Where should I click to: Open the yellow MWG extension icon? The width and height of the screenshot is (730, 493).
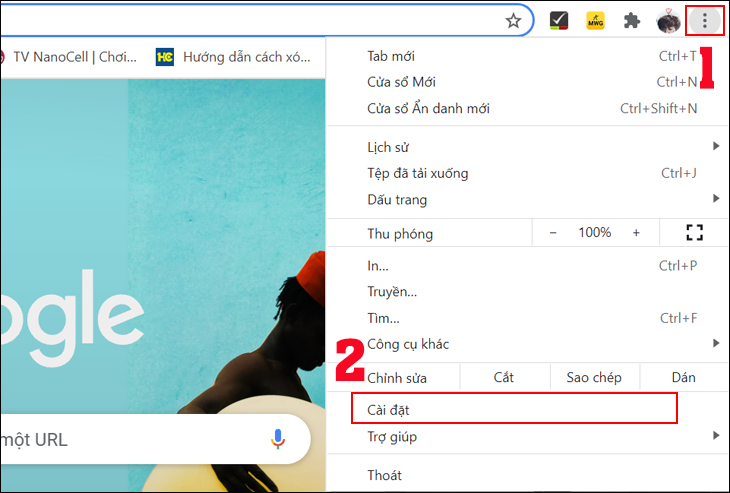(x=595, y=20)
